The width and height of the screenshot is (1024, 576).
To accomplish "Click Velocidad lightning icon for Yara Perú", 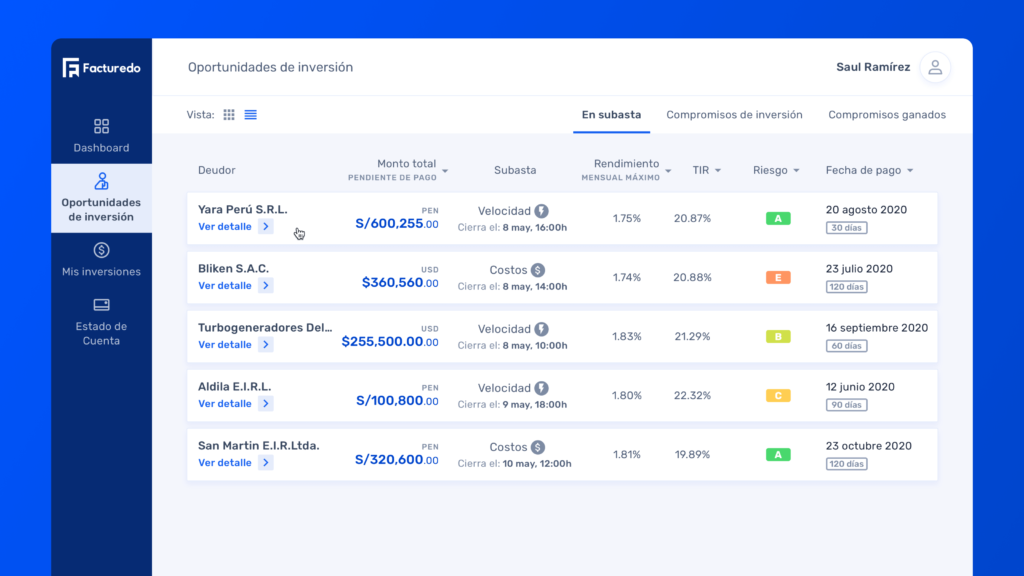I will 541,211.
